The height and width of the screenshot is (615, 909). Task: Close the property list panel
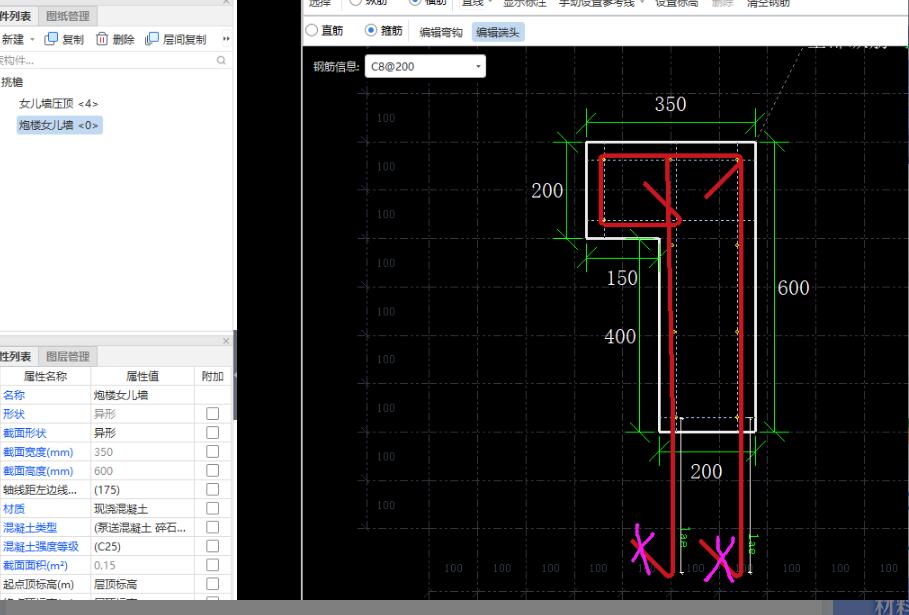pyautogui.click(x=226, y=341)
